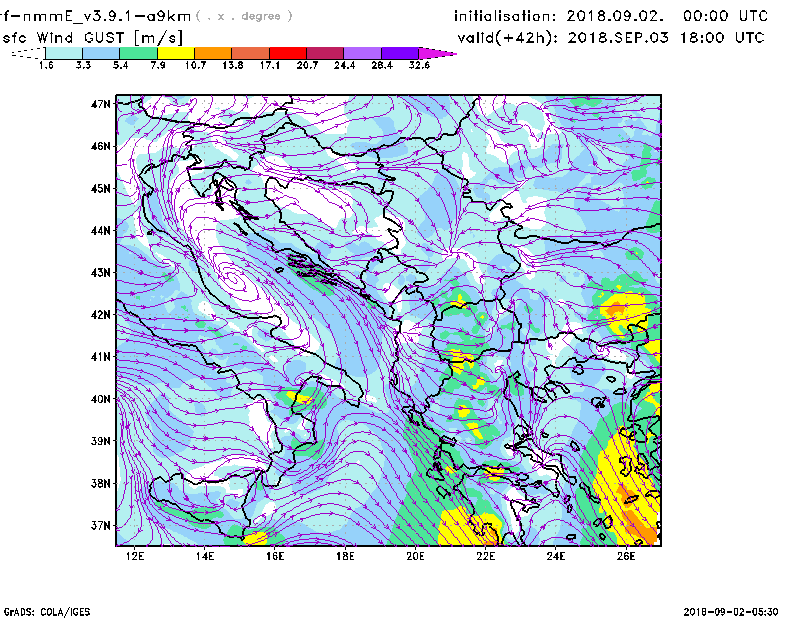This screenshot has width=800, height=618.
Task: Click the legend value 10.7
Action: tap(195, 65)
